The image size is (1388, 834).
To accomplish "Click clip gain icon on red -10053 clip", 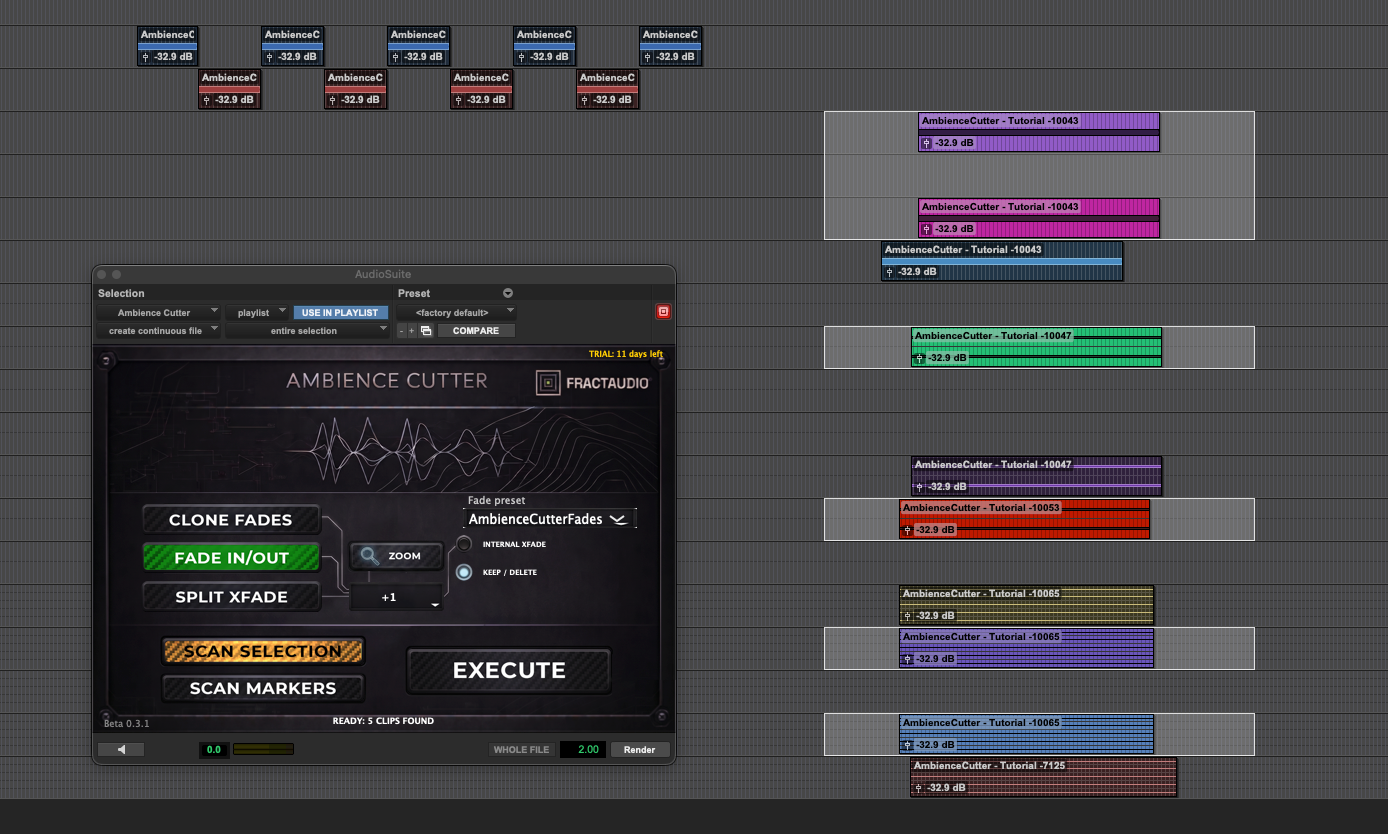I will click(907, 530).
